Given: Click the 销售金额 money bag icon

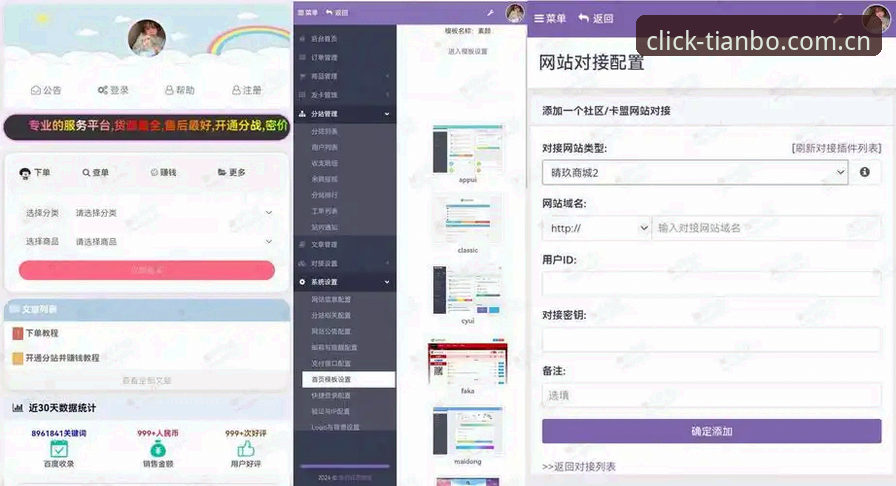Looking at the screenshot, I should (x=158, y=449).
